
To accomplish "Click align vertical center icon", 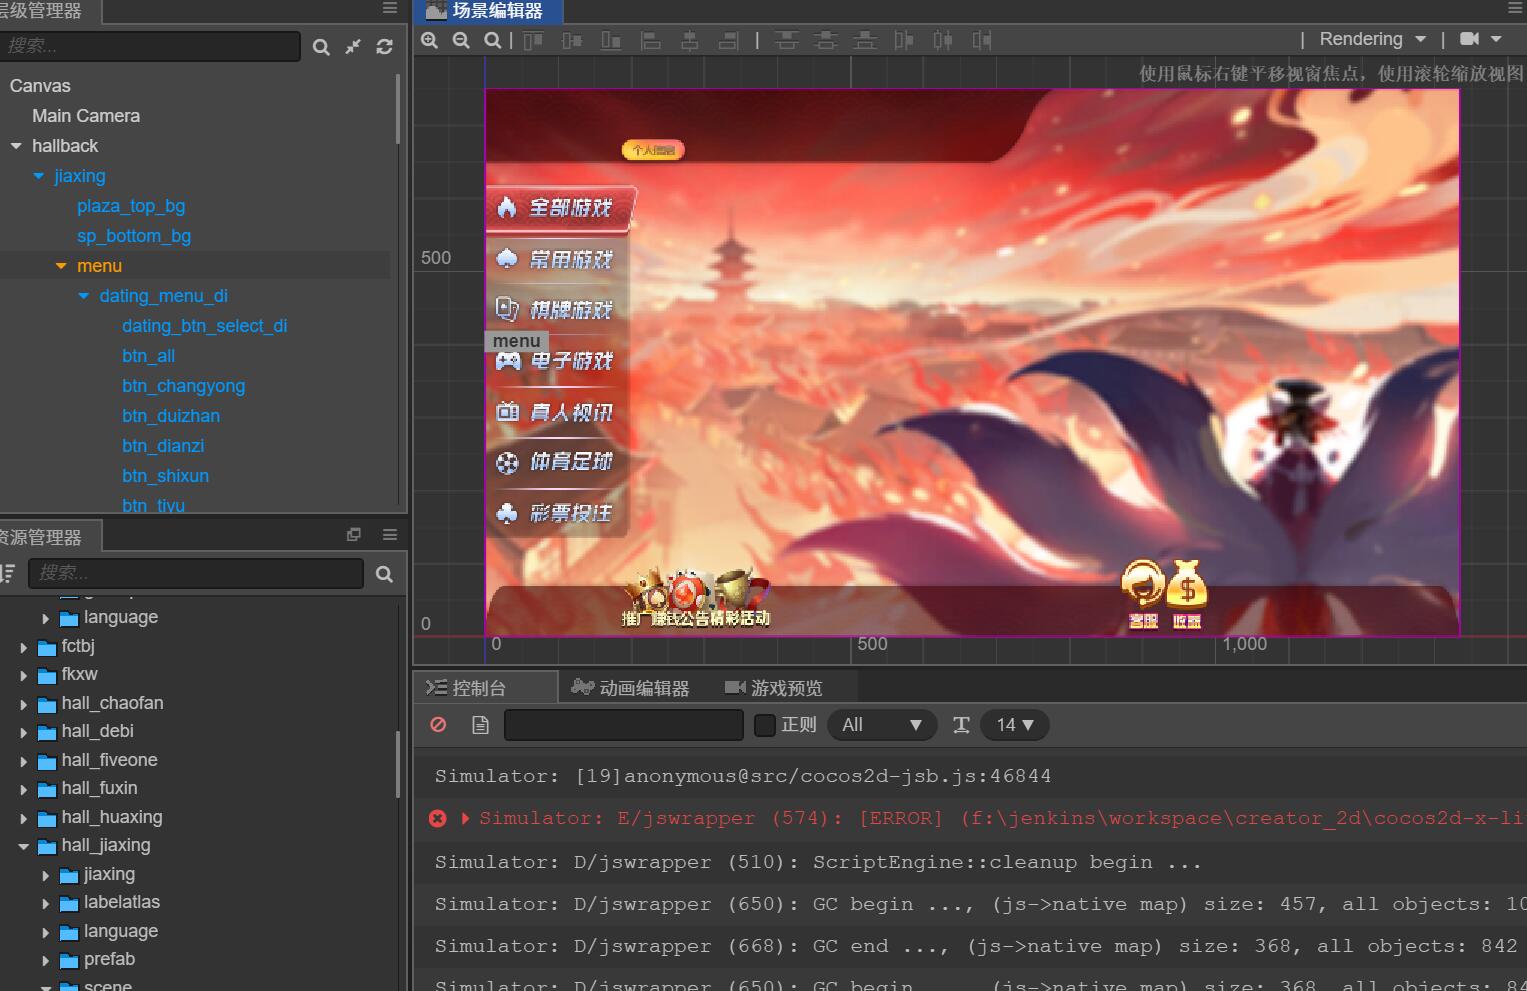I will [572, 40].
